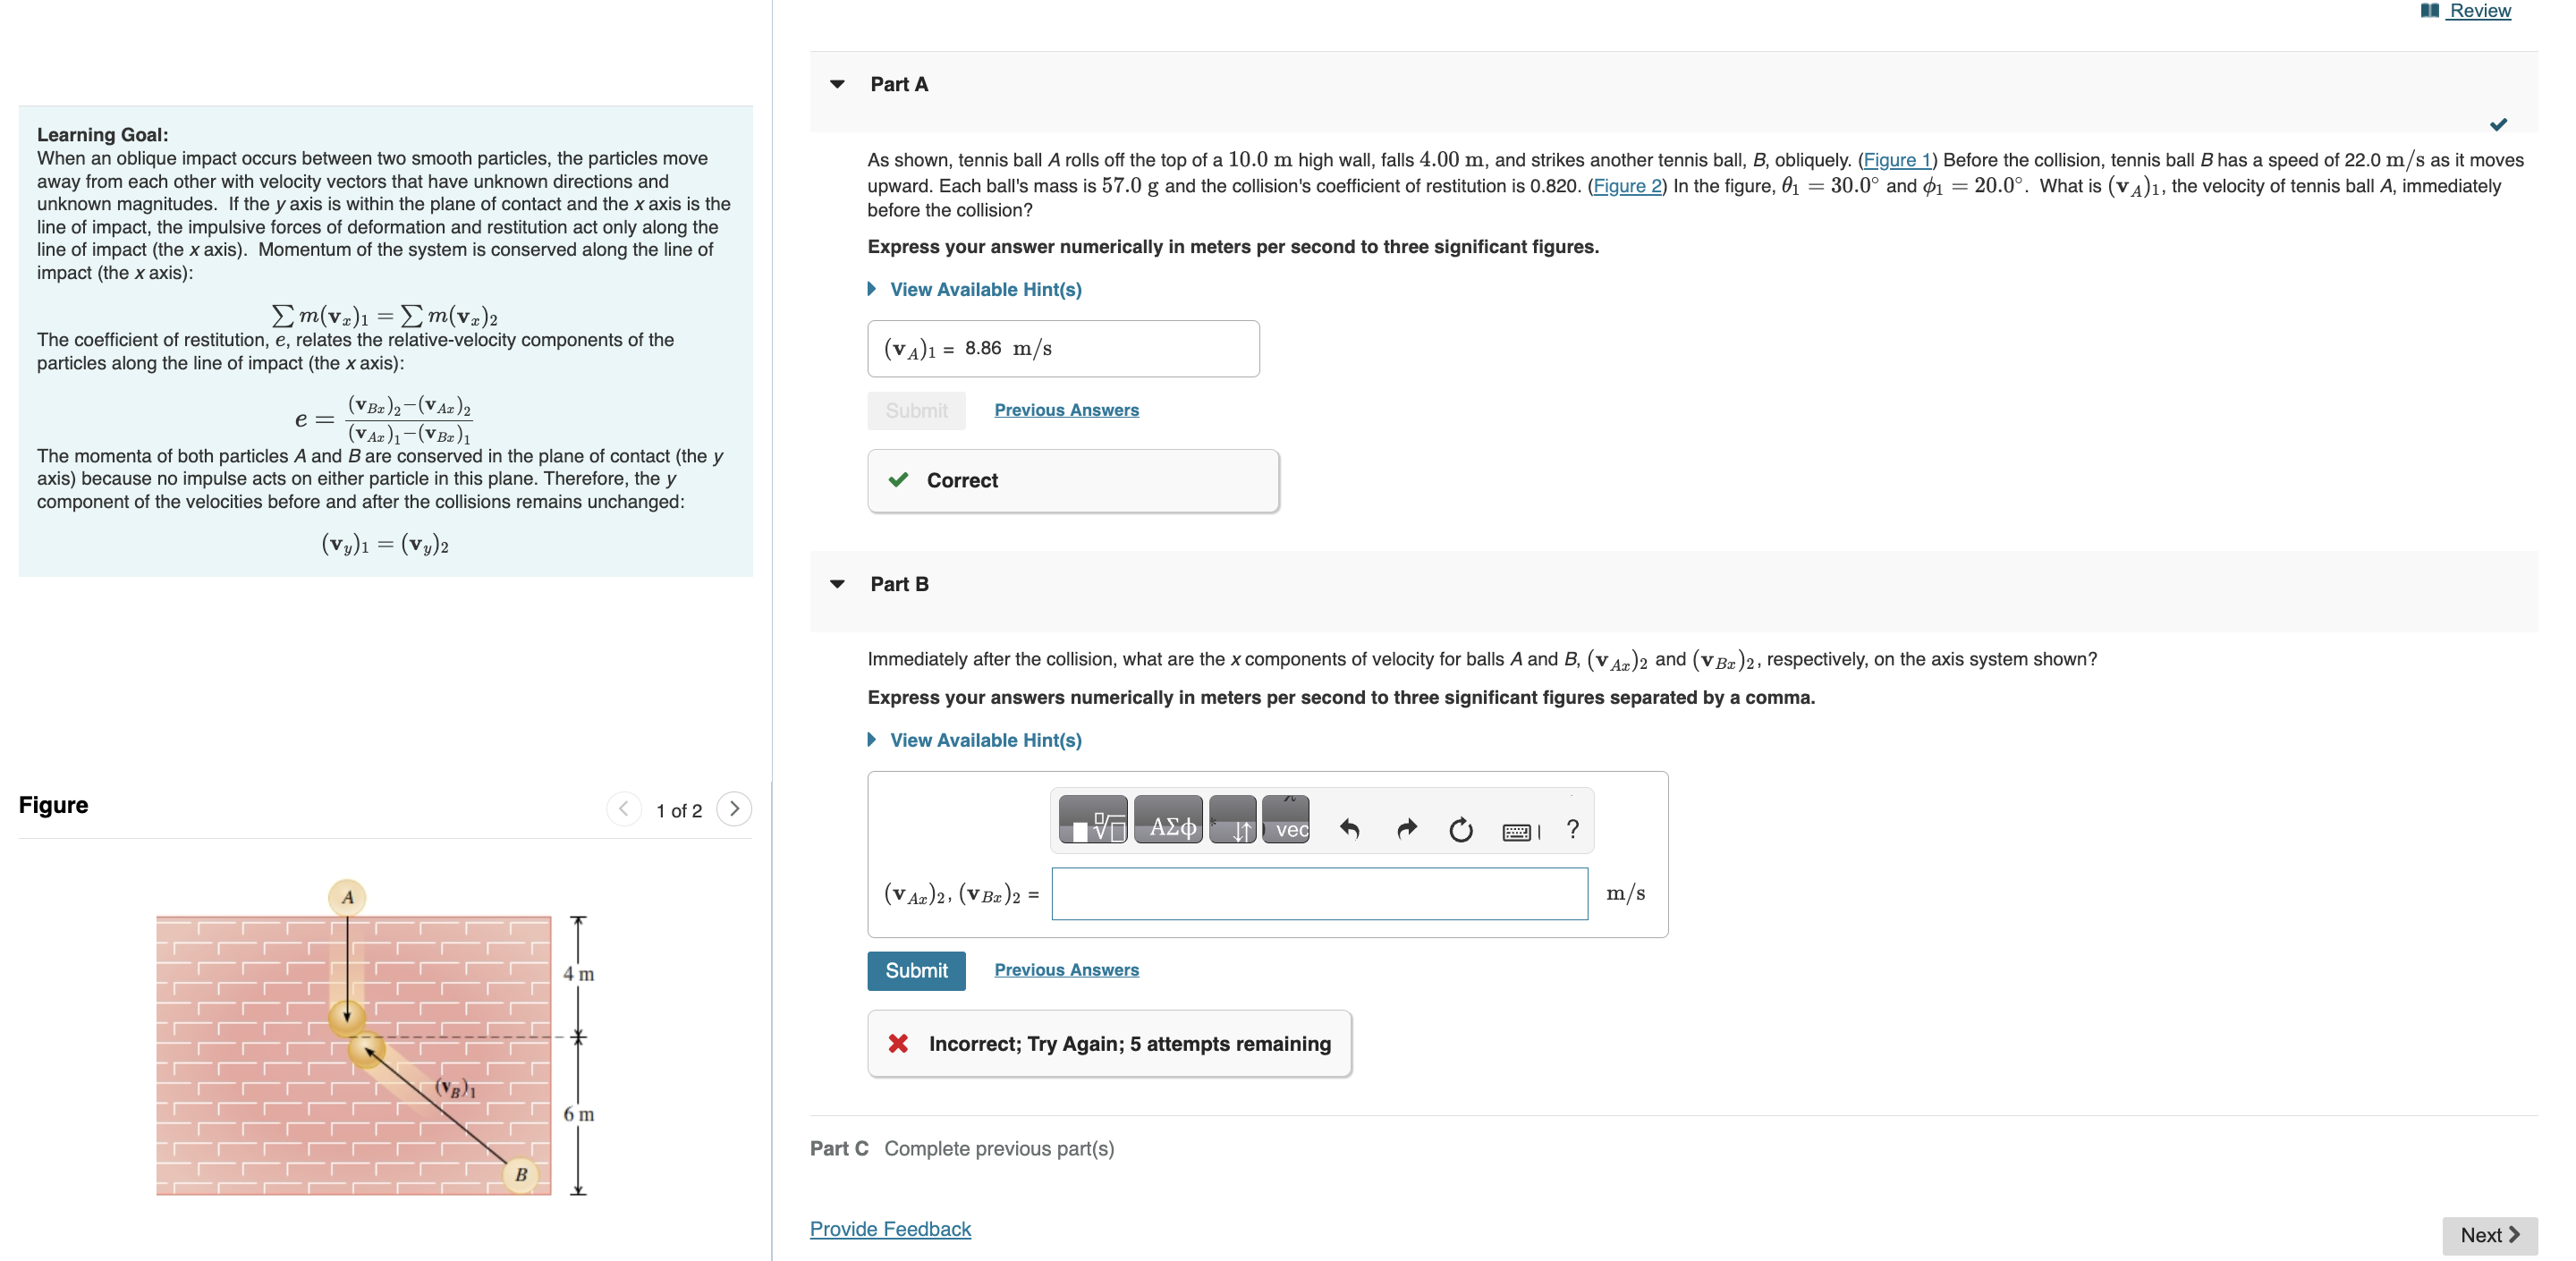Click the Review bookmark icon

point(2430,10)
